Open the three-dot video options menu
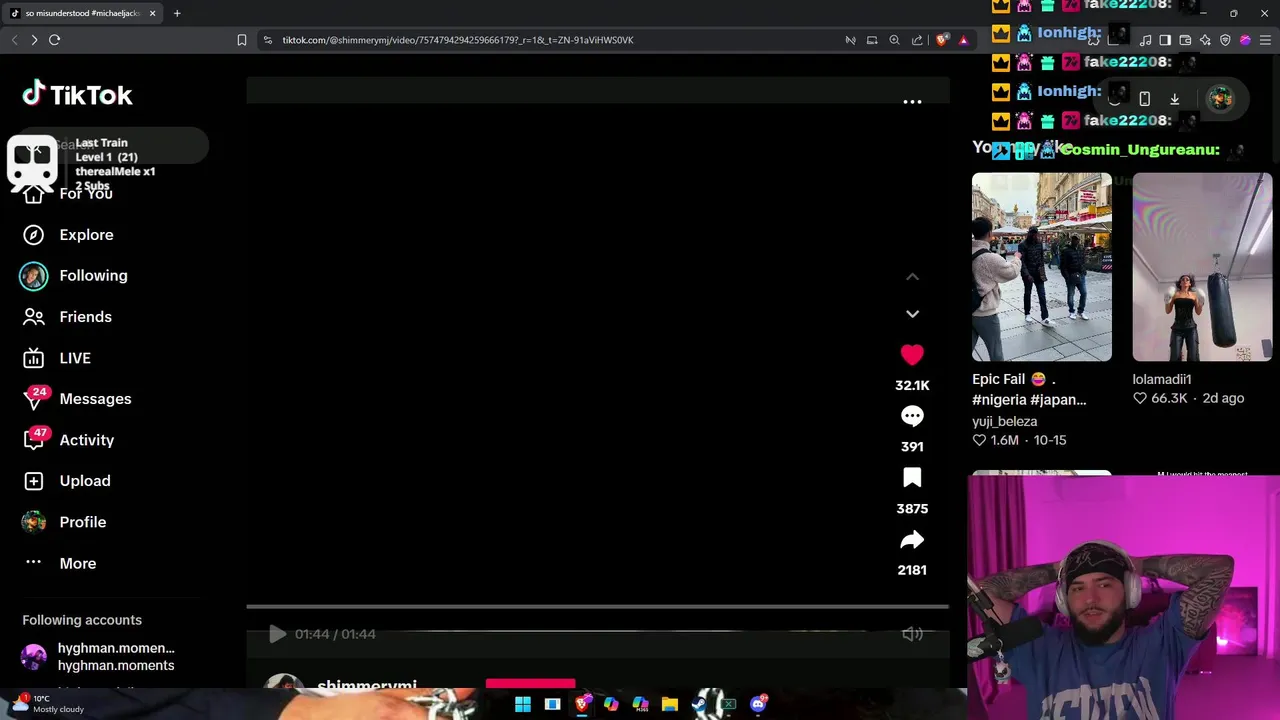 click(912, 102)
